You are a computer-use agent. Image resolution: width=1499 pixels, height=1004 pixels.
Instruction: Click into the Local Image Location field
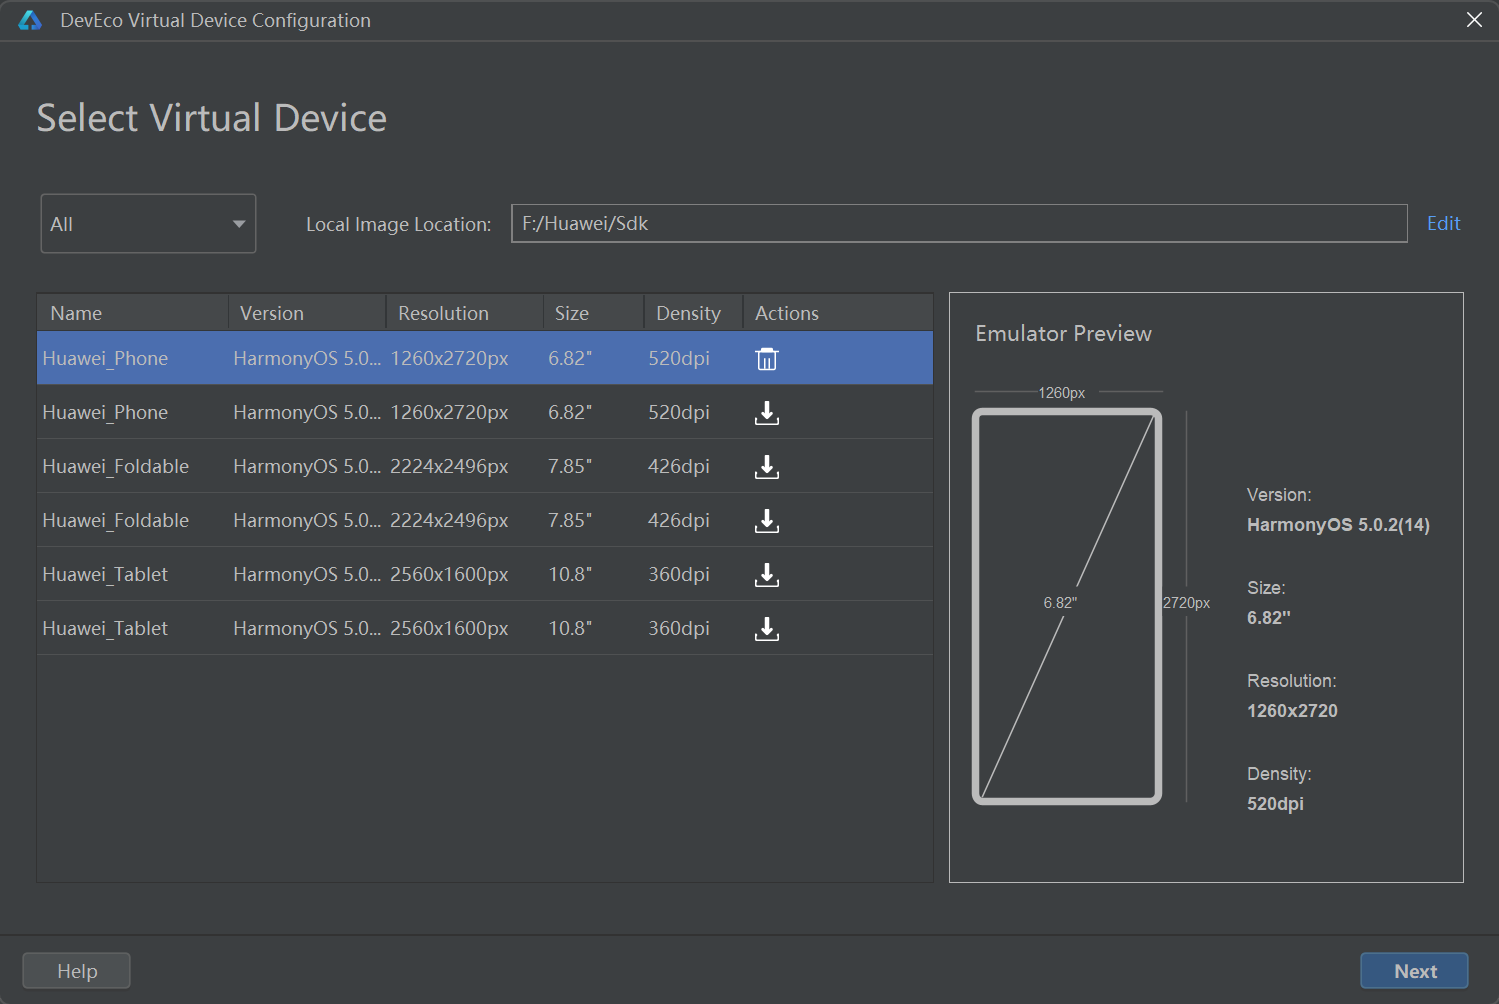[x=959, y=223]
